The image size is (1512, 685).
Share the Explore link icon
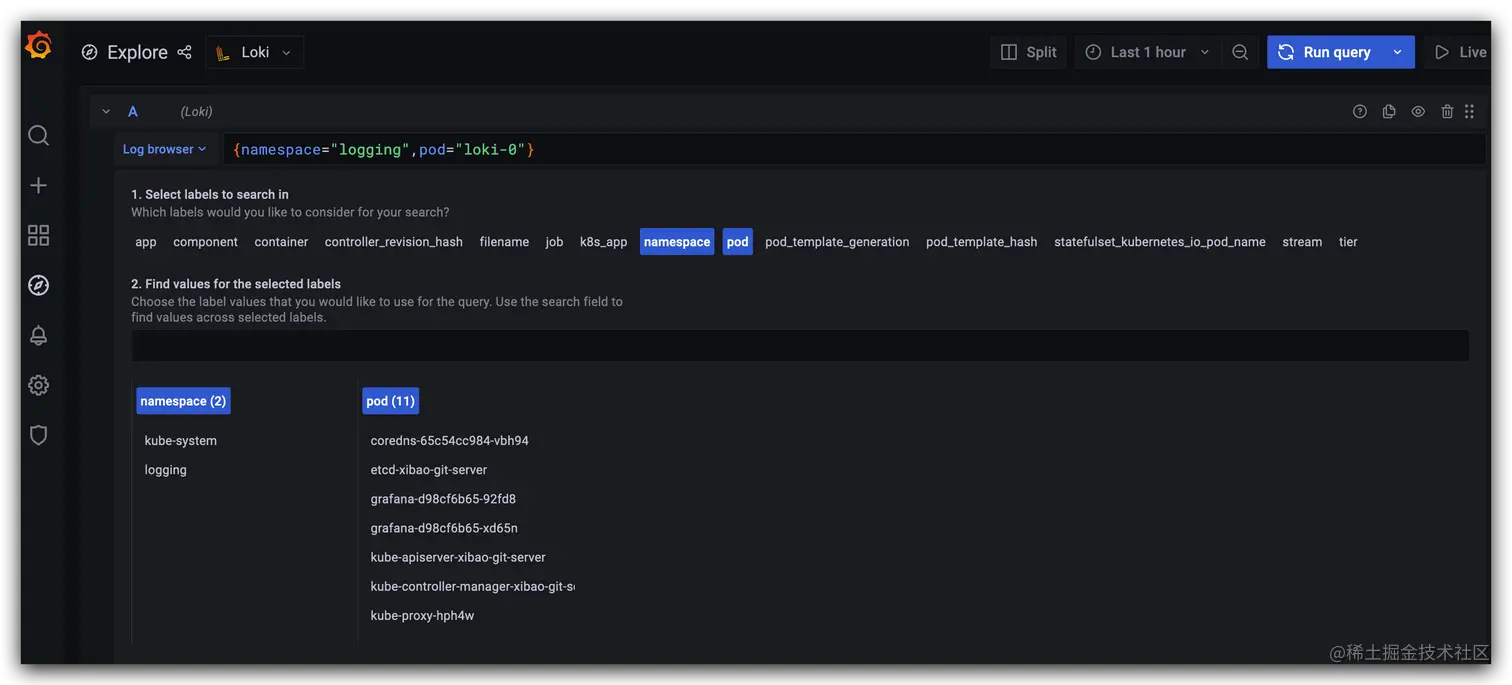(184, 52)
